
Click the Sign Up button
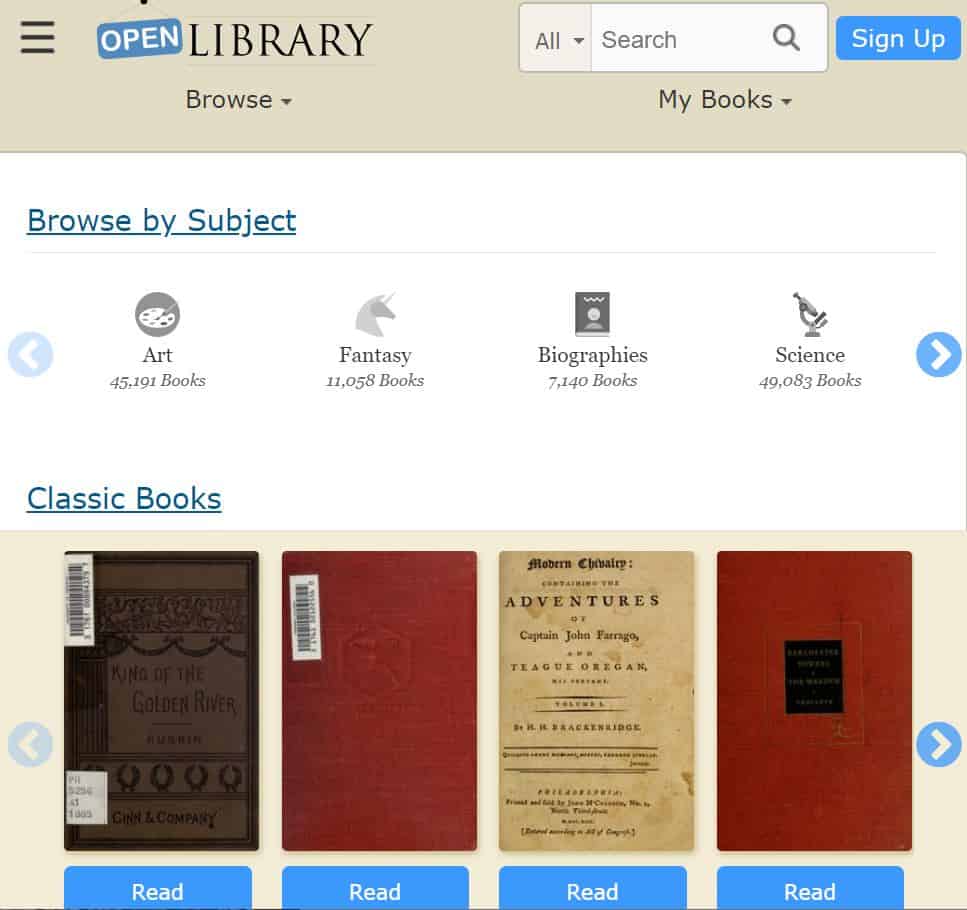click(x=898, y=38)
